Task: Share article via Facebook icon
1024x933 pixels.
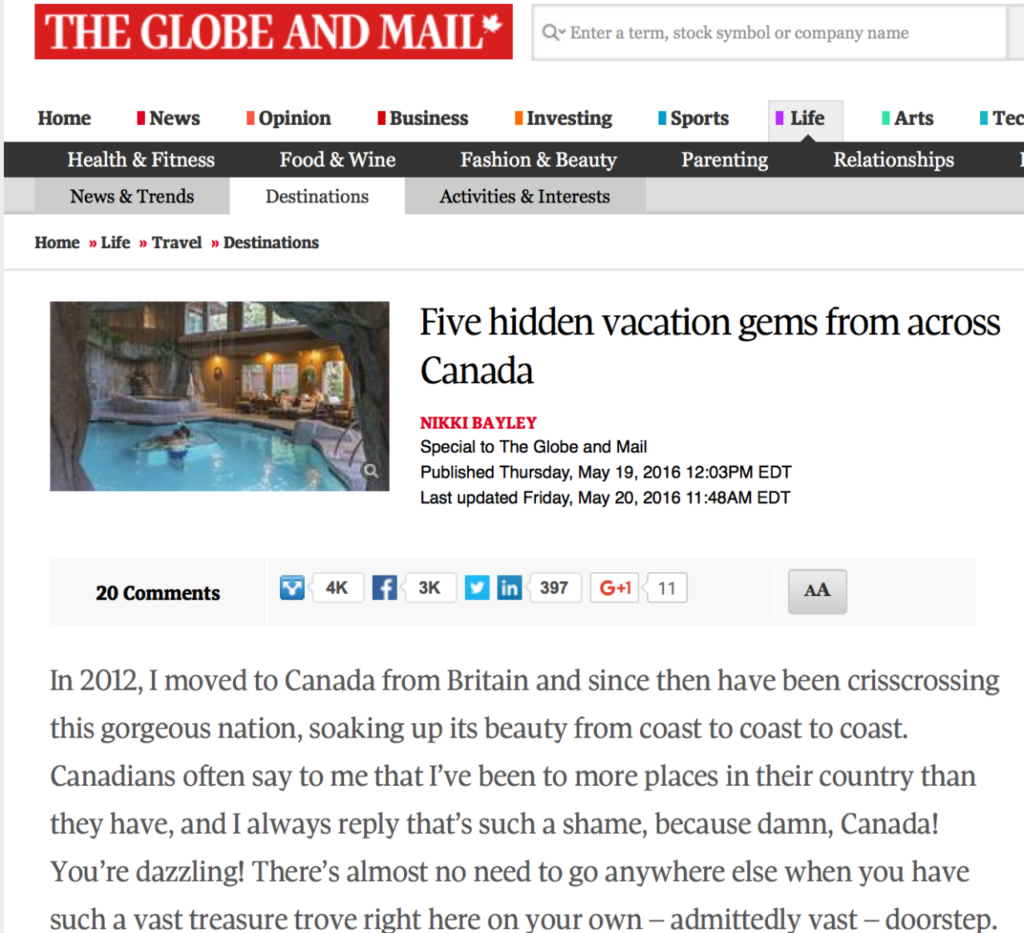Action: [x=385, y=588]
